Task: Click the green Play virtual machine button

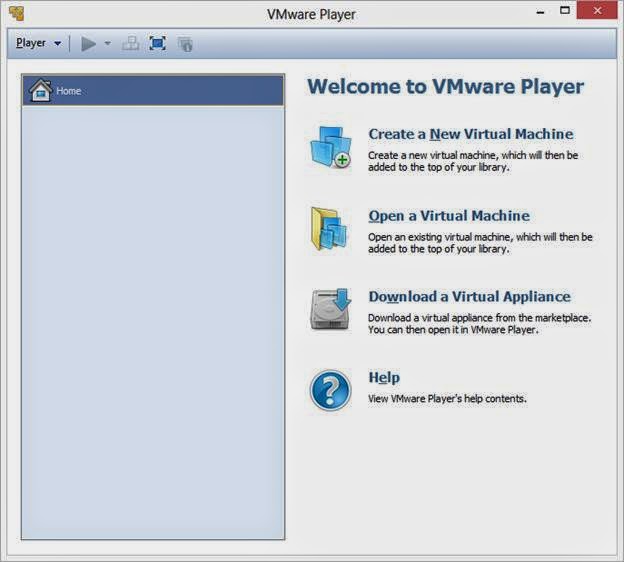Action: click(x=88, y=43)
